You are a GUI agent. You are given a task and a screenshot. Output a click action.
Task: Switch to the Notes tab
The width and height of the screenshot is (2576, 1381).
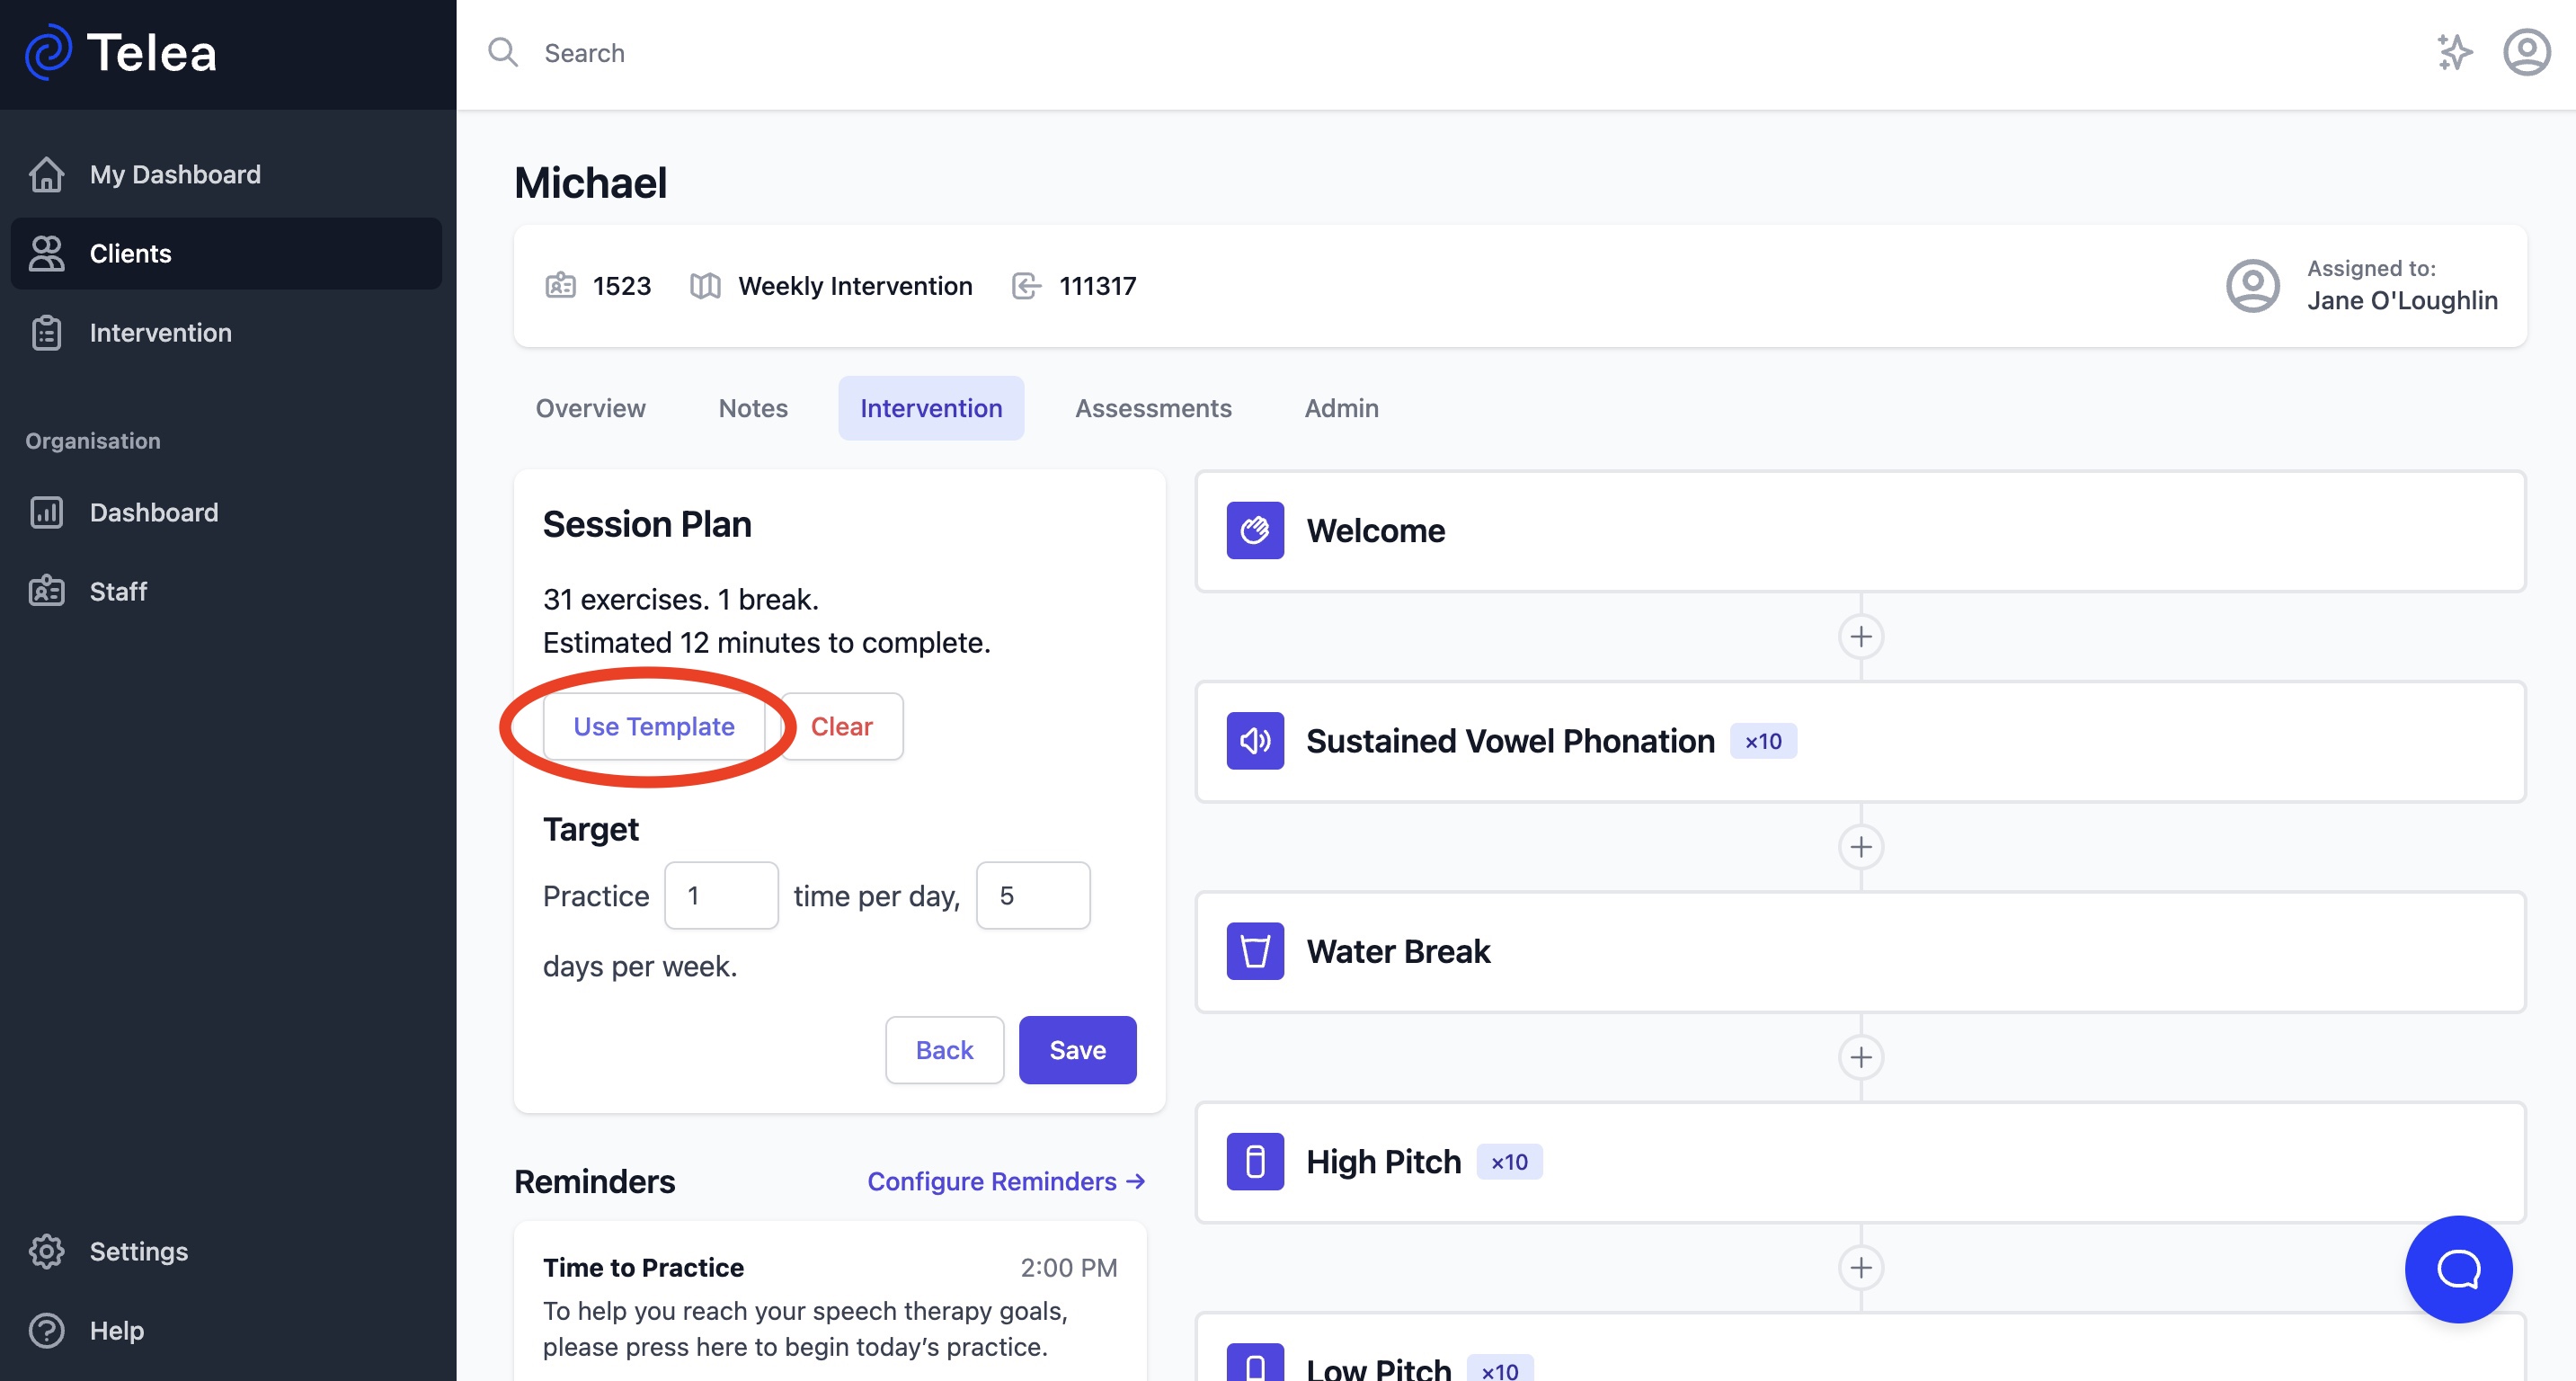click(x=752, y=407)
